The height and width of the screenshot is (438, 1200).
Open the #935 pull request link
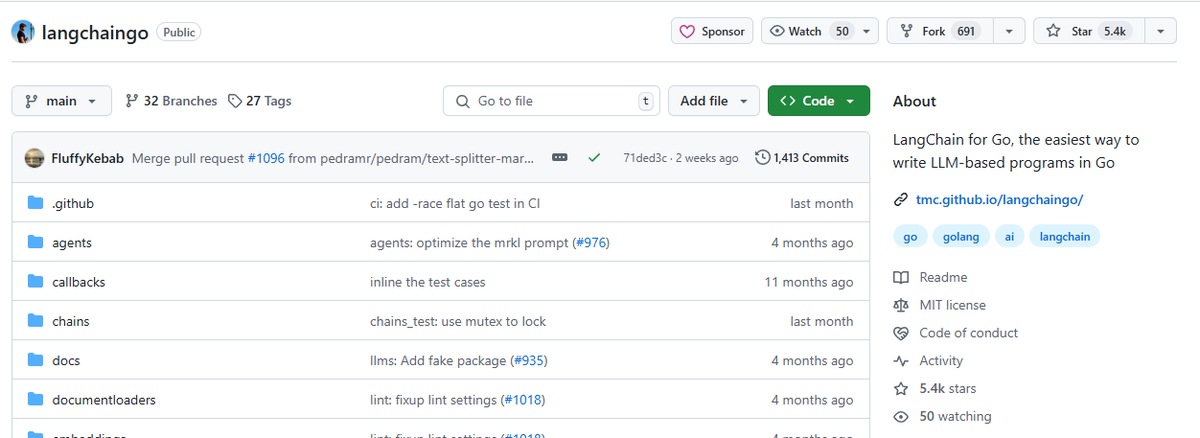pyautogui.click(x=529, y=360)
